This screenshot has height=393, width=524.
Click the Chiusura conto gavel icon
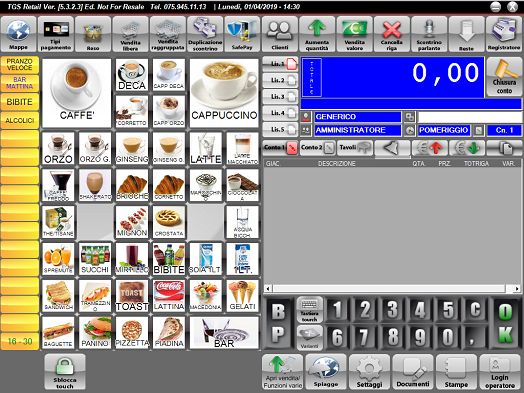point(504,77)
